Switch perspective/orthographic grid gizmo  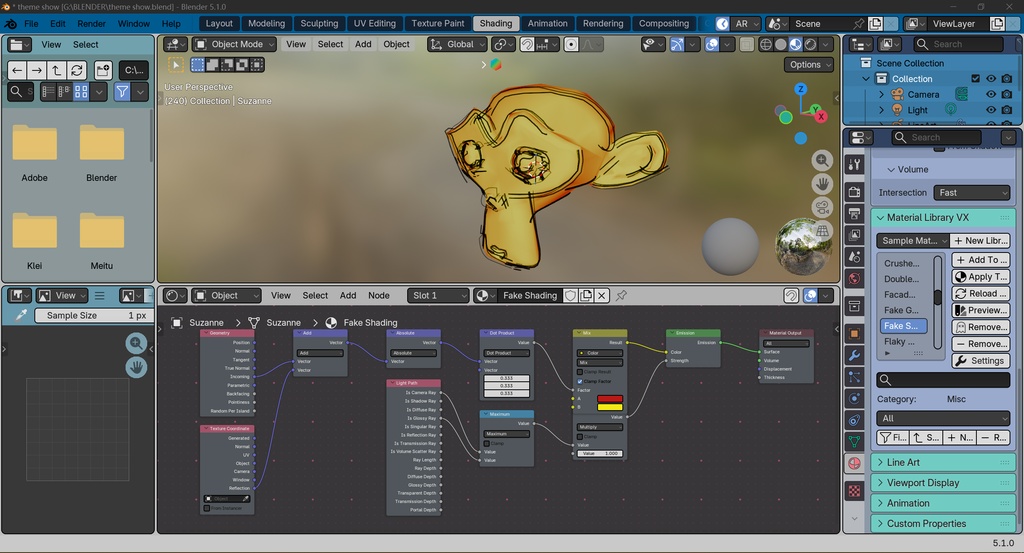tap(822, 231)
